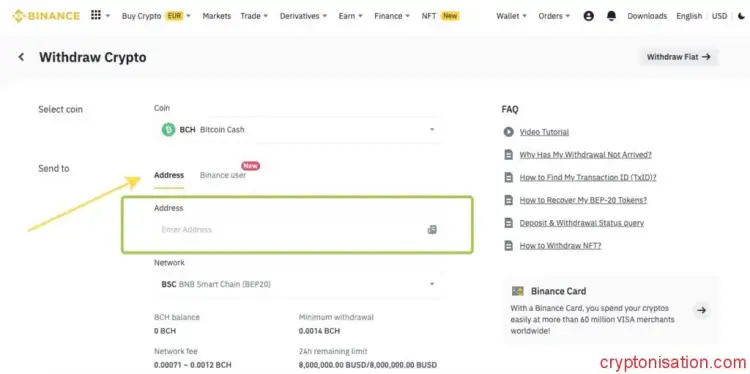Expand the Wallet menu
Viewport: 750px width, 374px height.
[x=511, y=16]
